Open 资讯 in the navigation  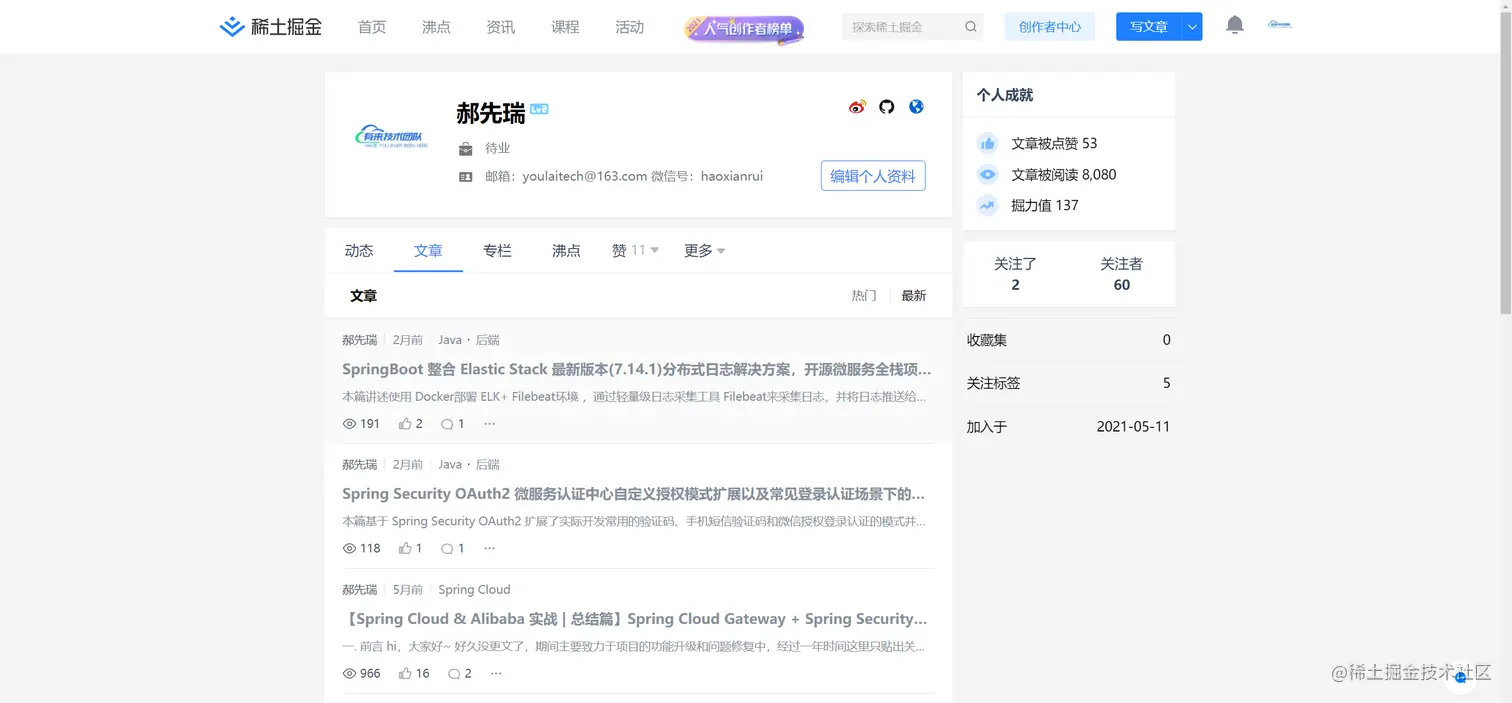tap(500, 27)
